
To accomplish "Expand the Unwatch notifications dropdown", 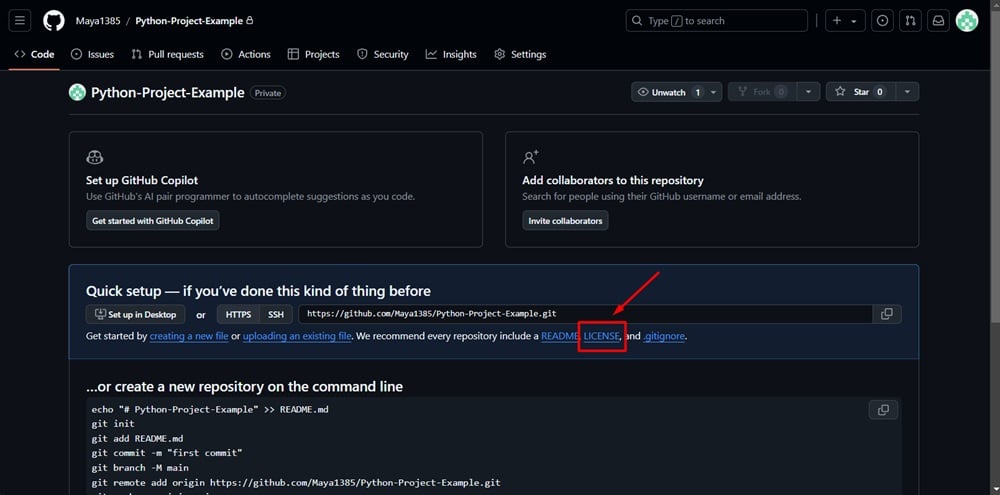I will point(714,92).
